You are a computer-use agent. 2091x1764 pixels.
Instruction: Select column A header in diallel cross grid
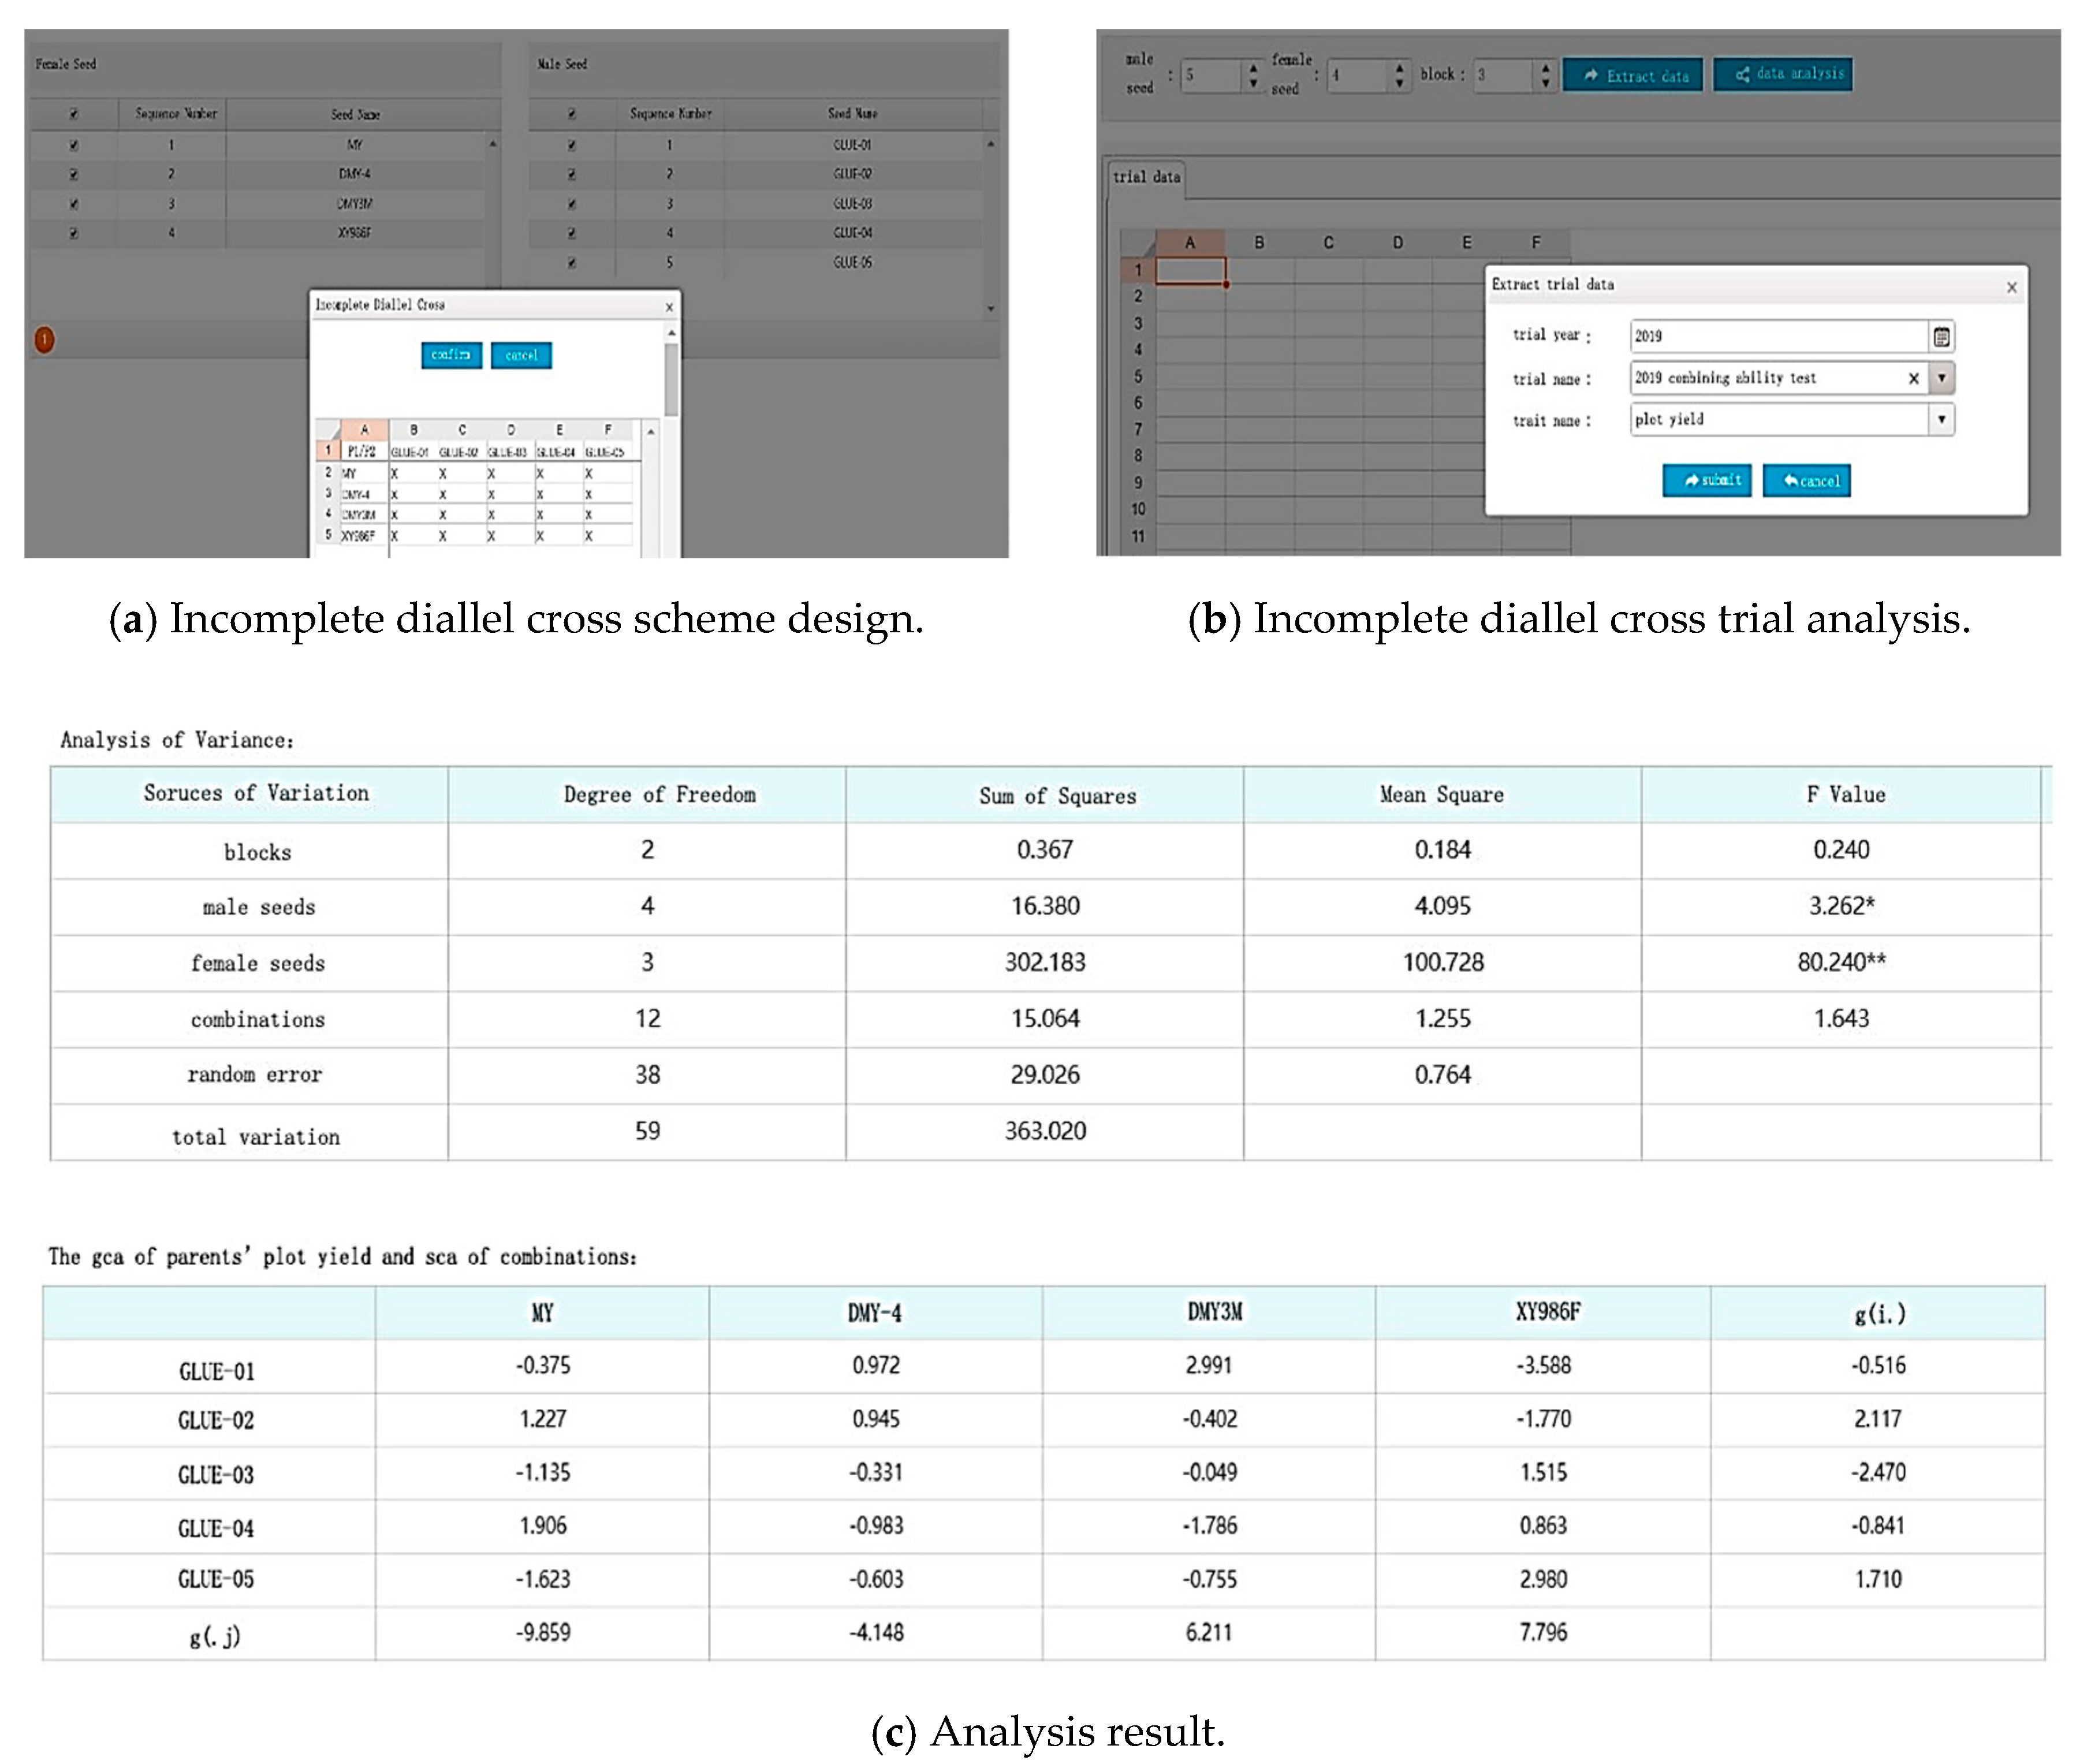pos(364,430)
